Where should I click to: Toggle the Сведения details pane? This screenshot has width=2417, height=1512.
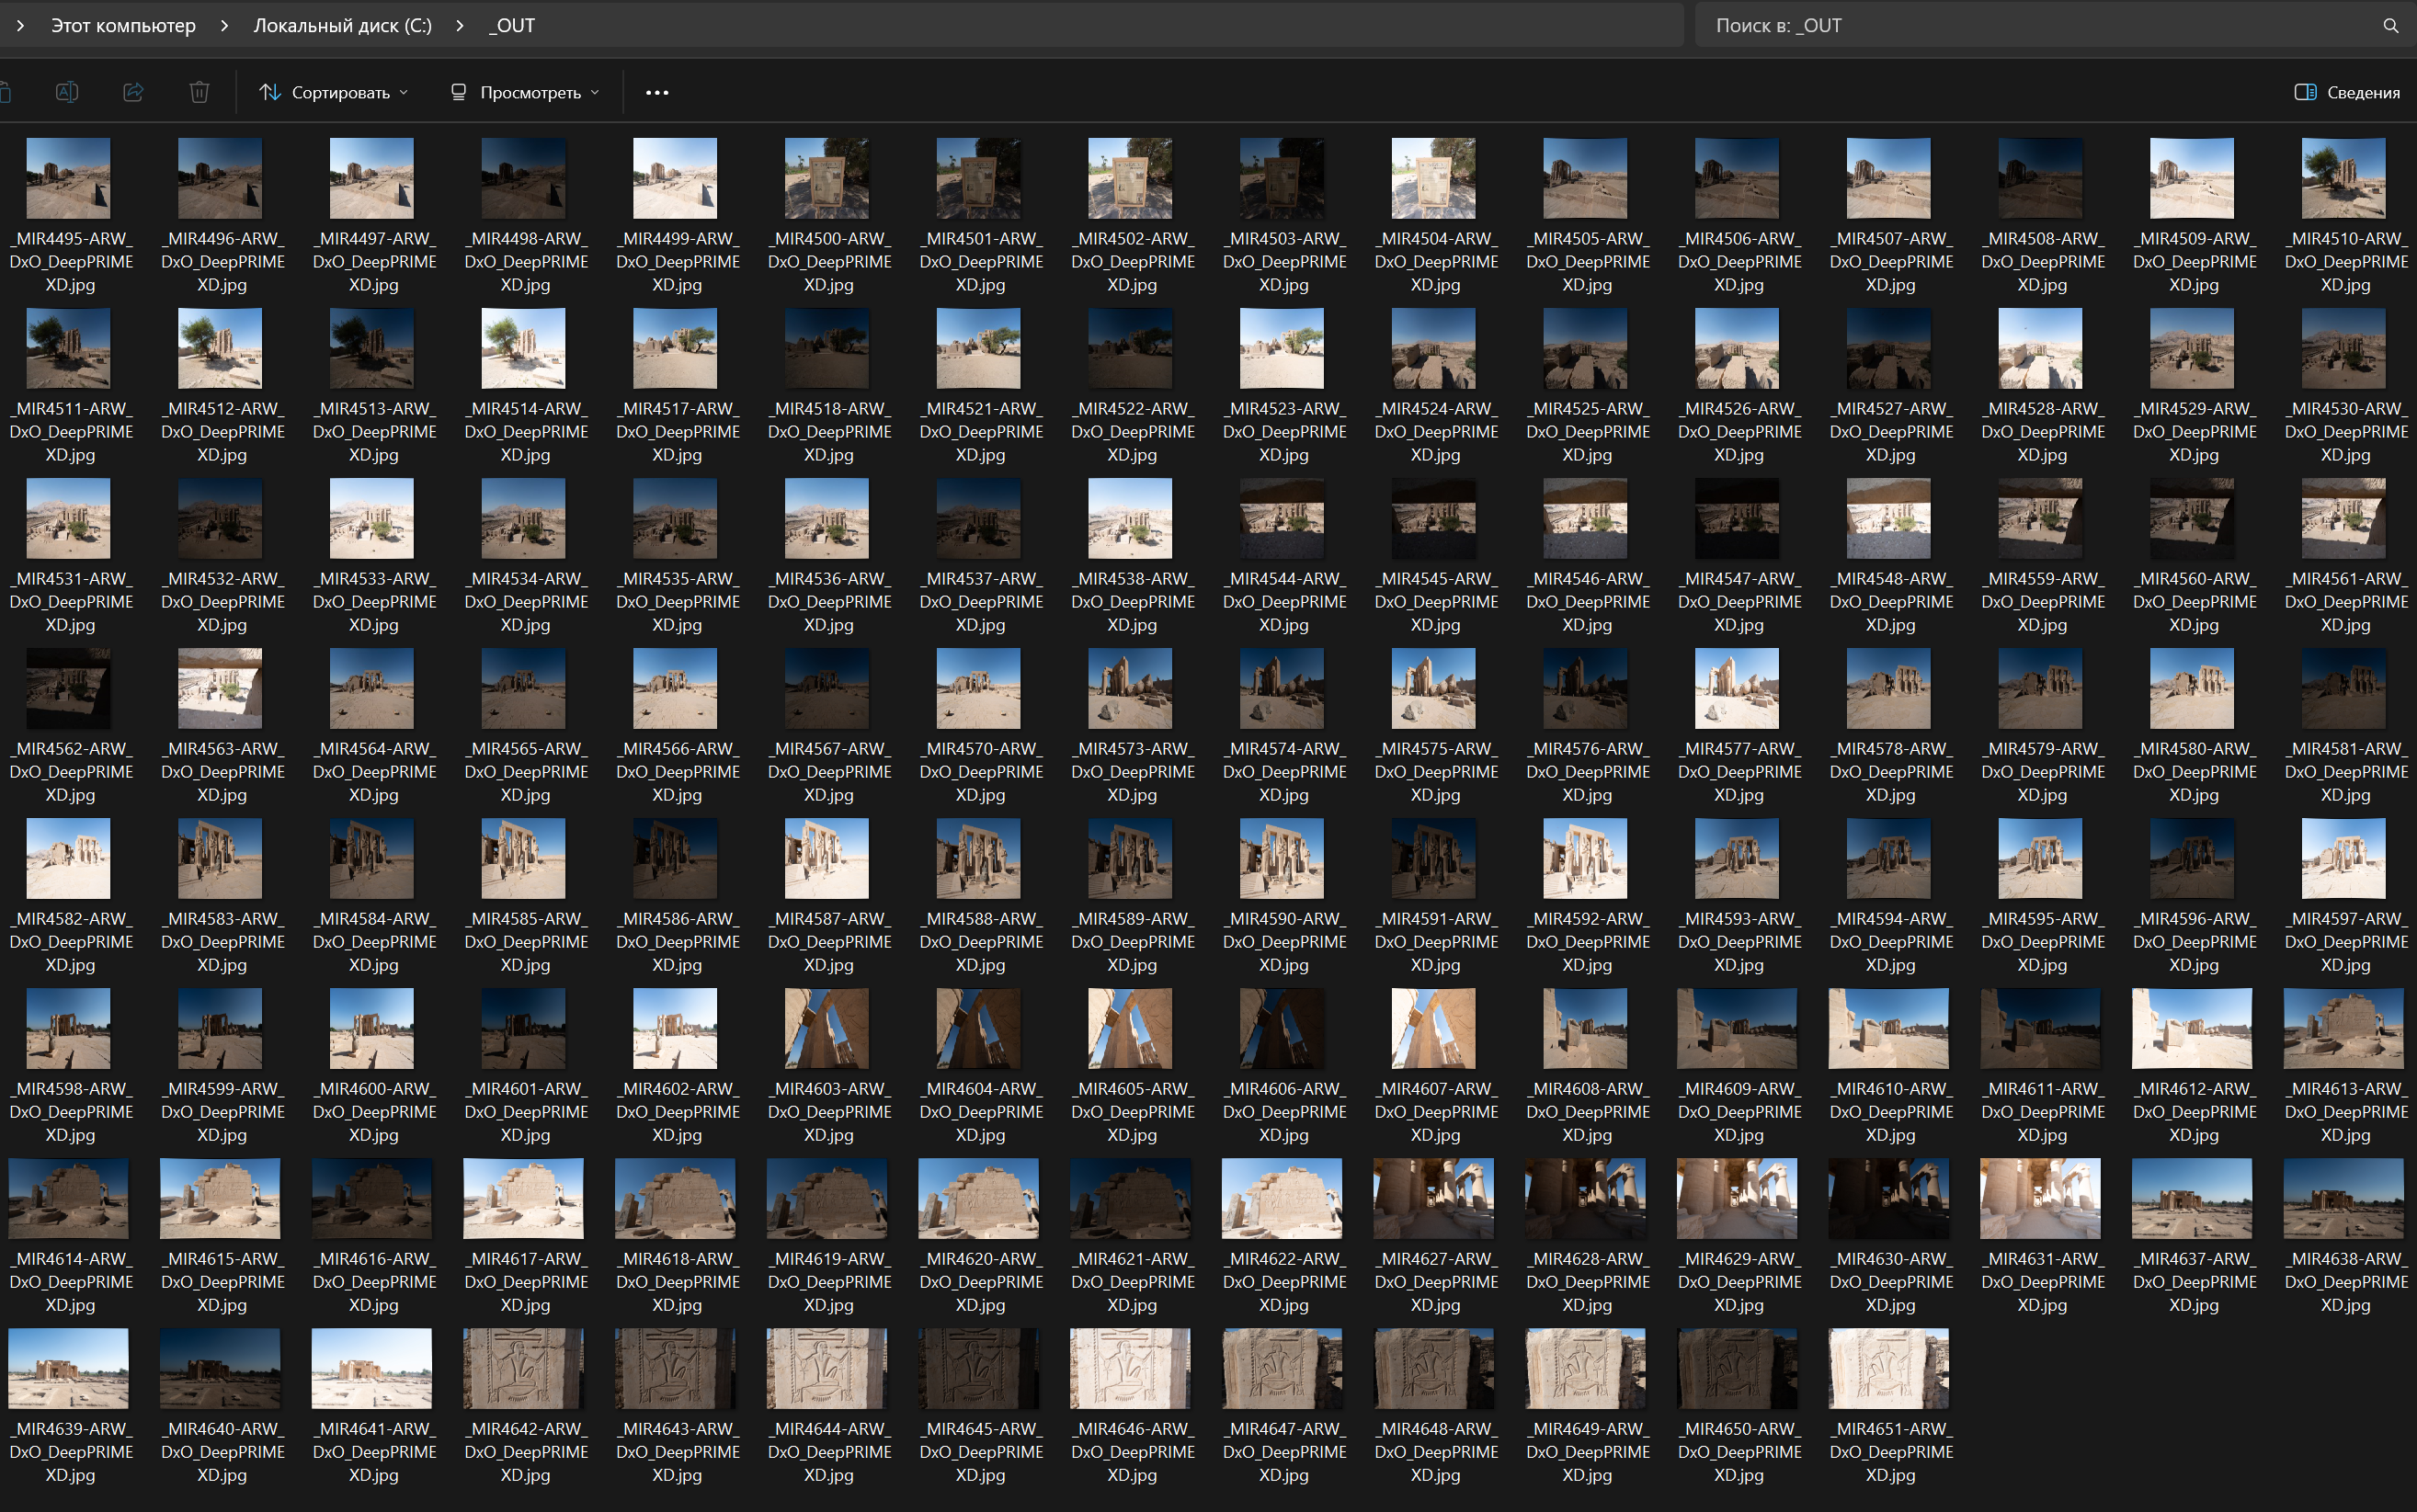point(2346,92)
